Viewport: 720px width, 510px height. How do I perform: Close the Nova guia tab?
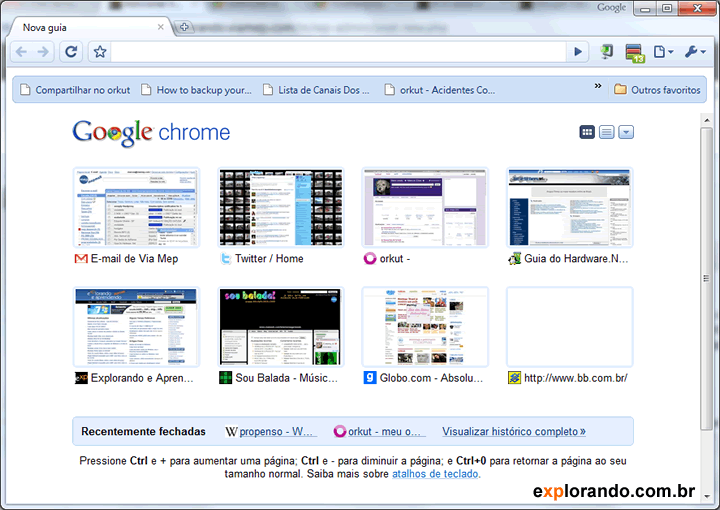pos(160,27)
